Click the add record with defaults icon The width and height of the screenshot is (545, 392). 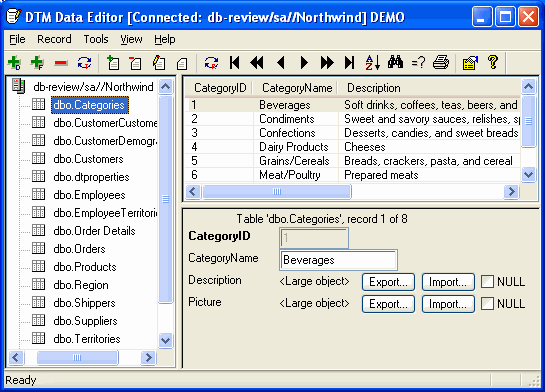coord(14,63)
